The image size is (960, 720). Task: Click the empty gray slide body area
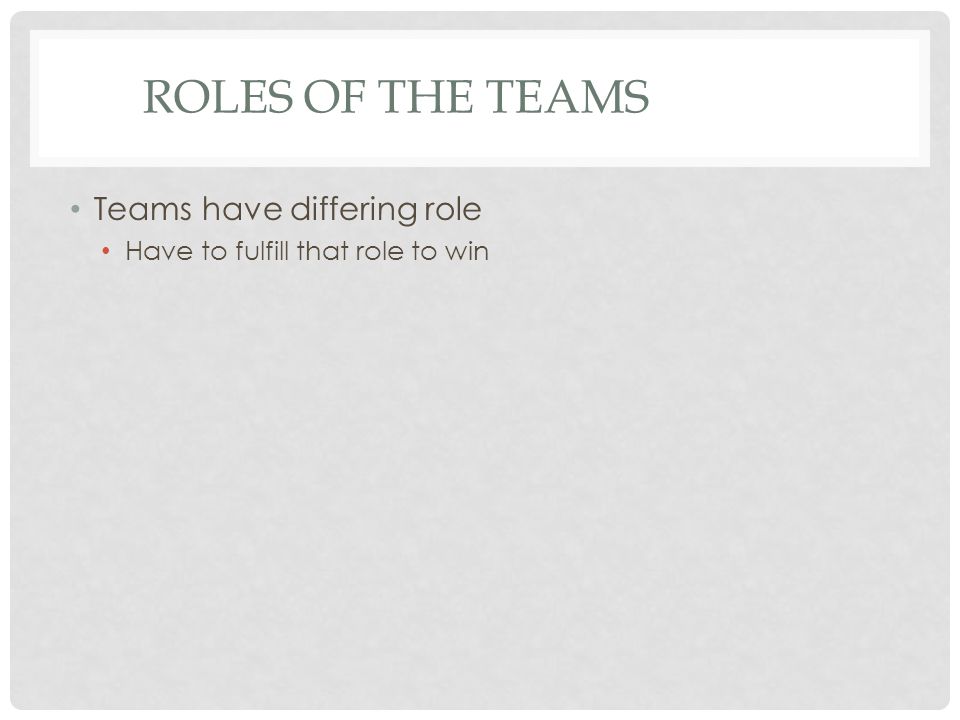pyautogui.click(x=480, y=478)
